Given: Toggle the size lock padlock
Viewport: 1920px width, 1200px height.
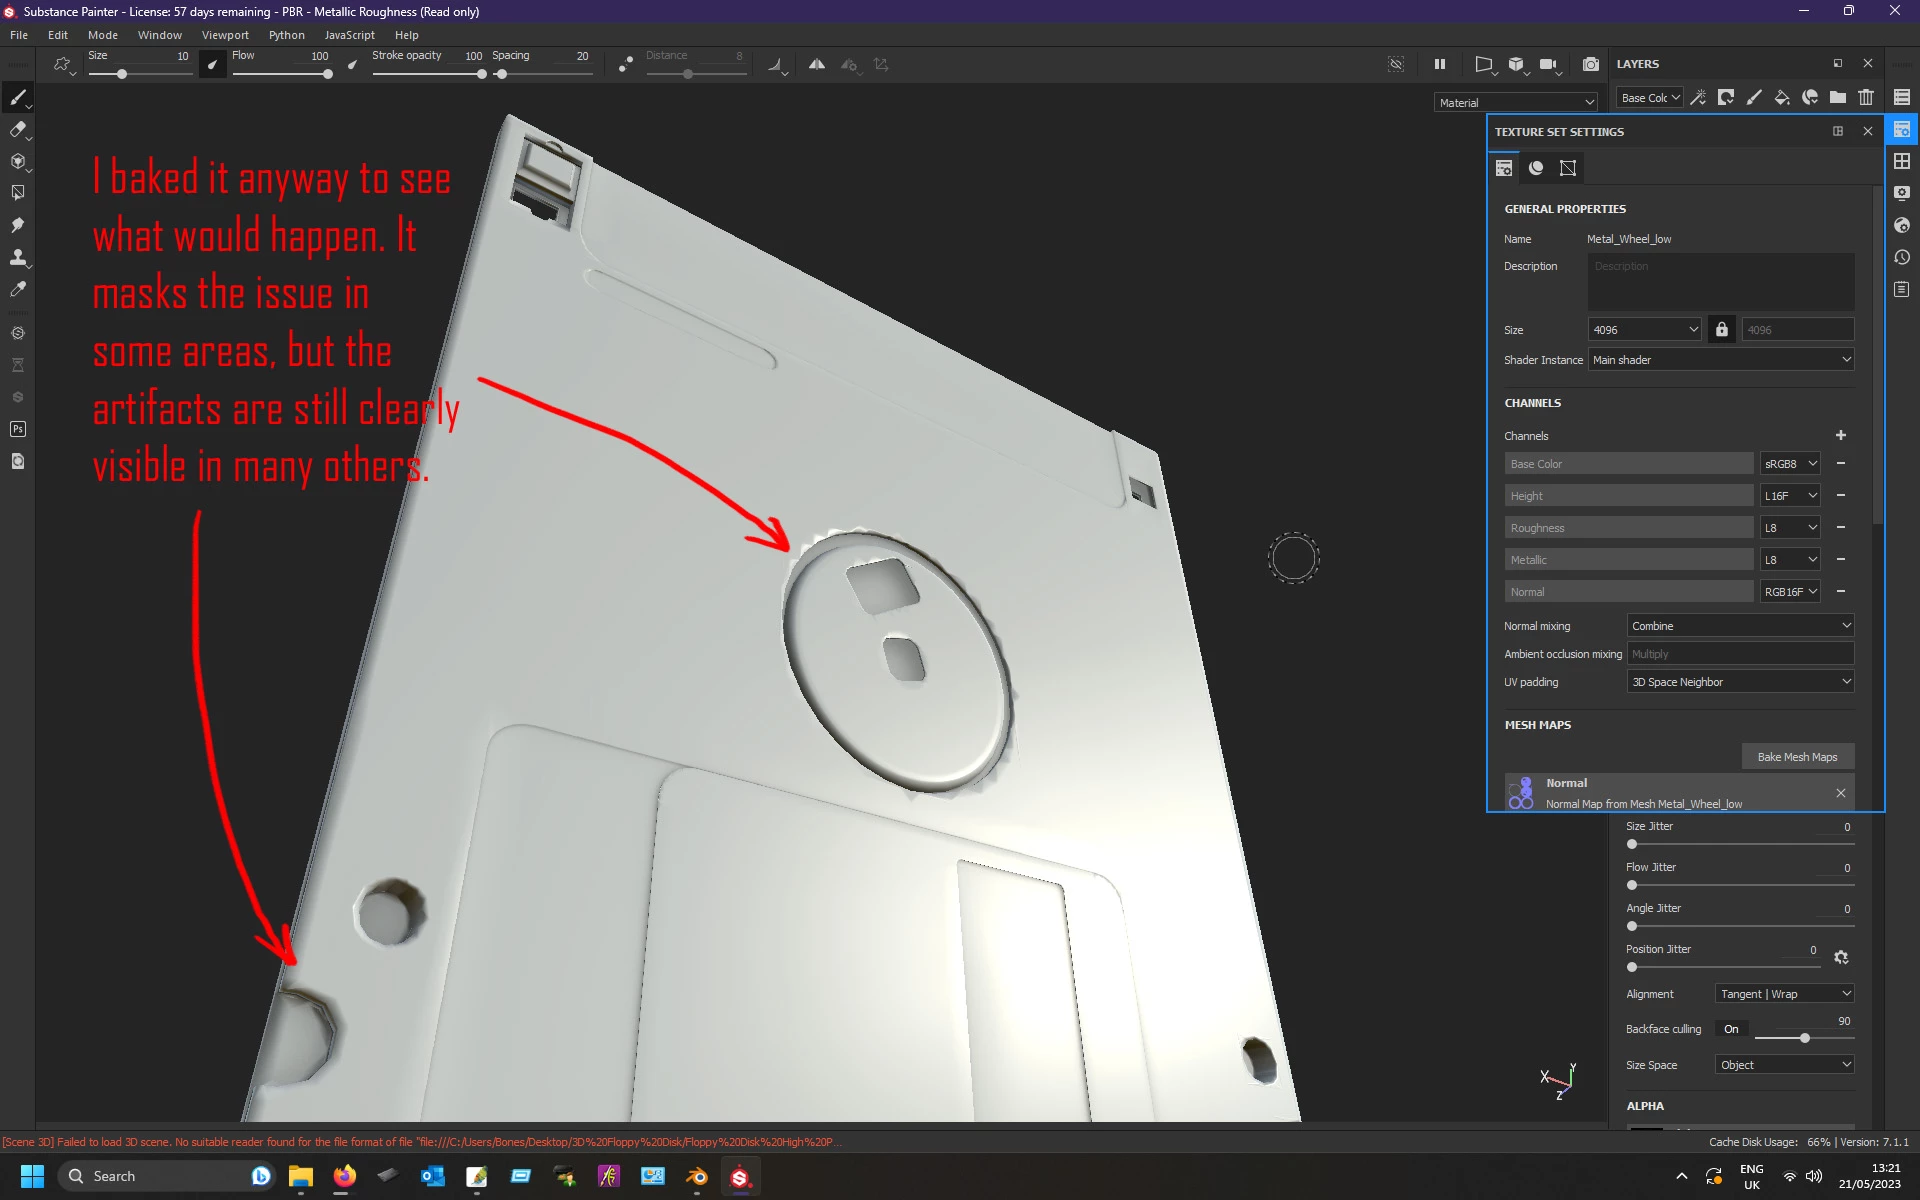Looking at the screenshot, I should click(x=1721, y=329).
